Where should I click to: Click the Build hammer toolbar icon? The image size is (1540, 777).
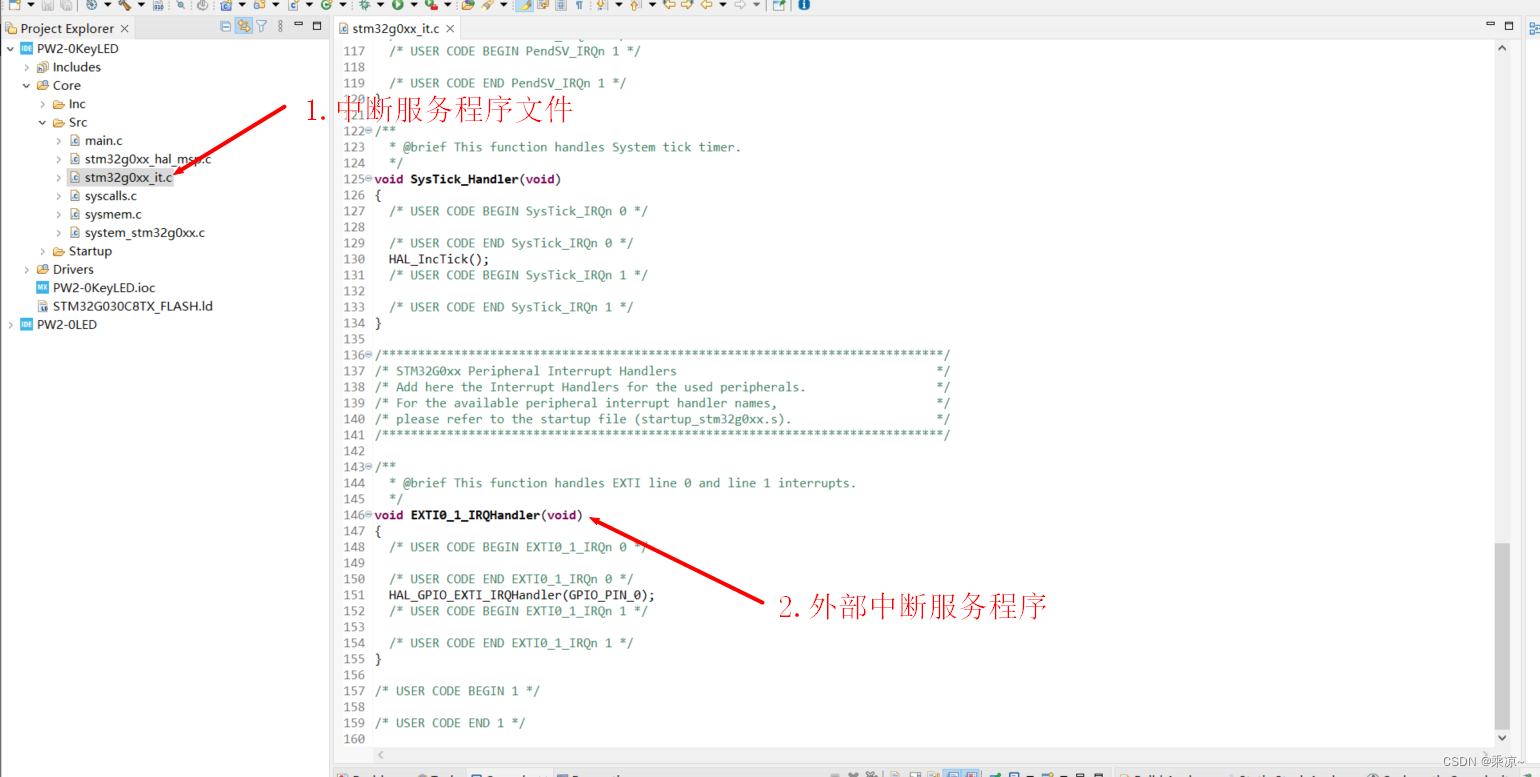click(x=124, y=5)
